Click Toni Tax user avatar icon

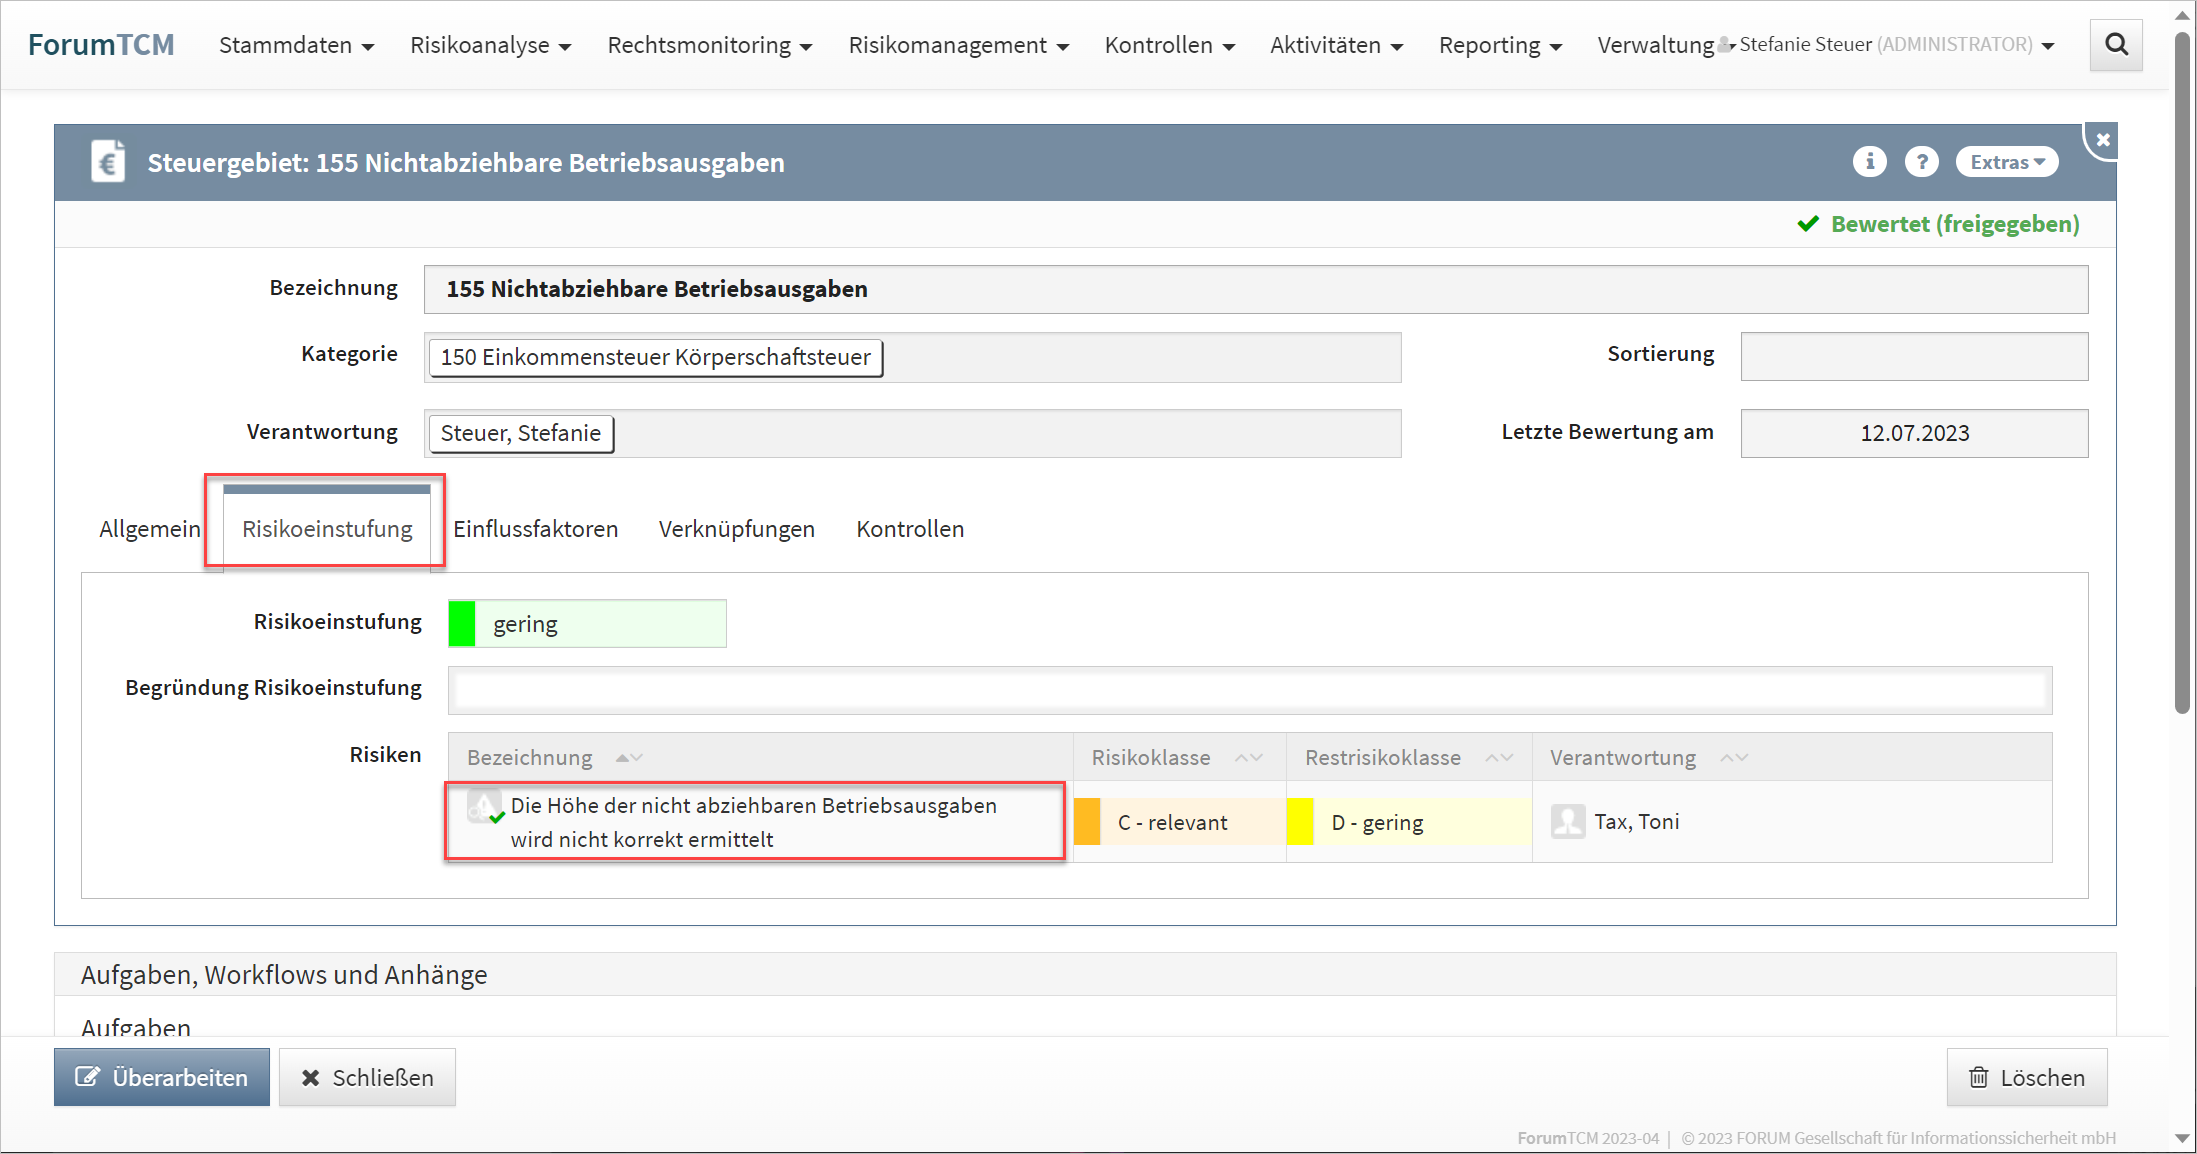tap(1567, 822)
